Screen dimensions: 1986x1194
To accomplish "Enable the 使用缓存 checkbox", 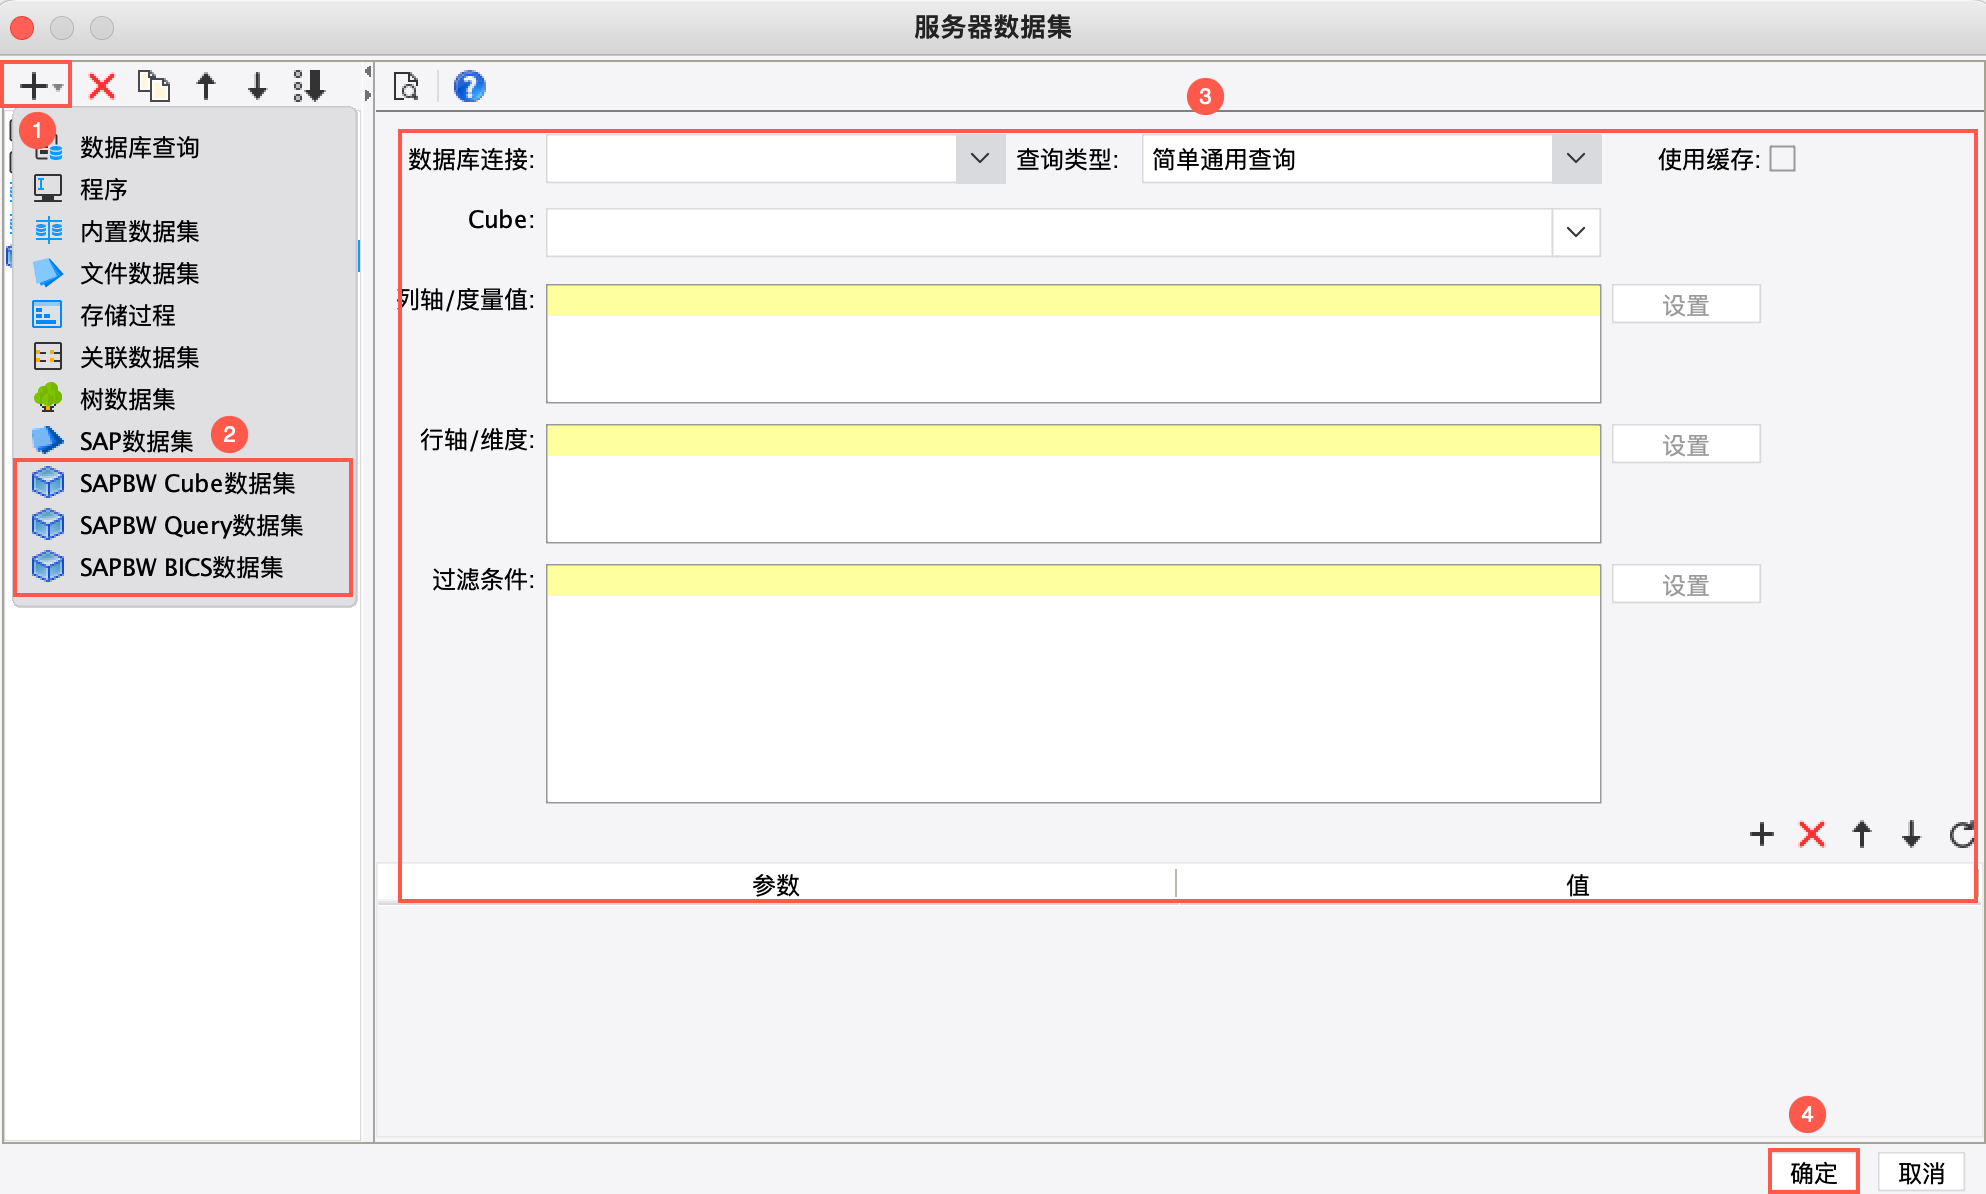I will tap(1782, 159).
